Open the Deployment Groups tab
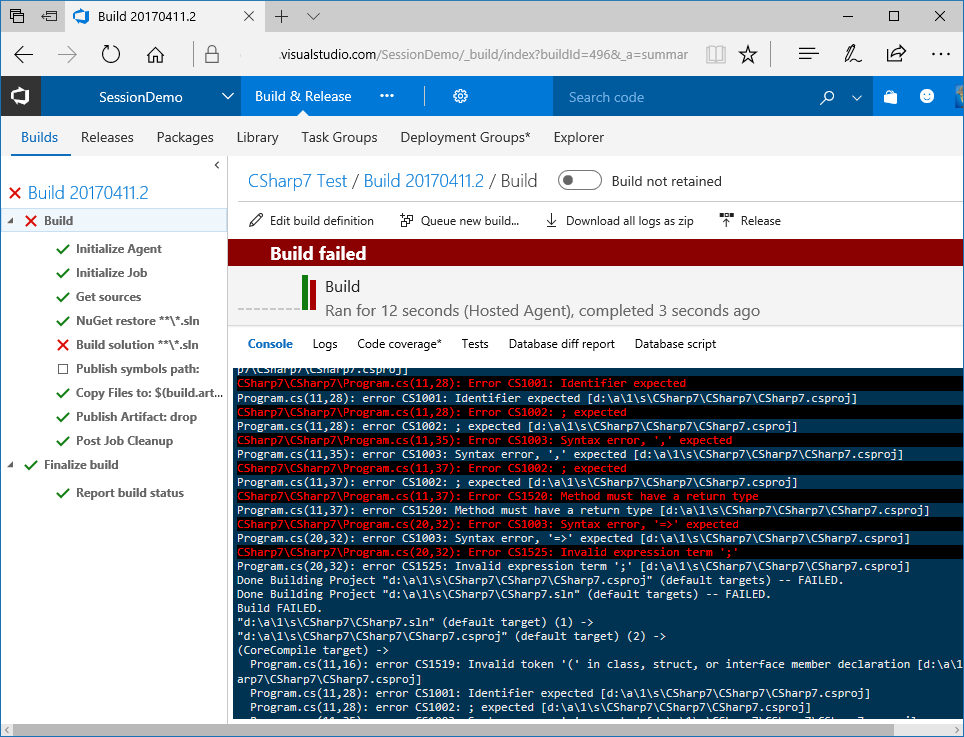The height and width of the screenshot is (737, 964). click(x=465, y=137)
